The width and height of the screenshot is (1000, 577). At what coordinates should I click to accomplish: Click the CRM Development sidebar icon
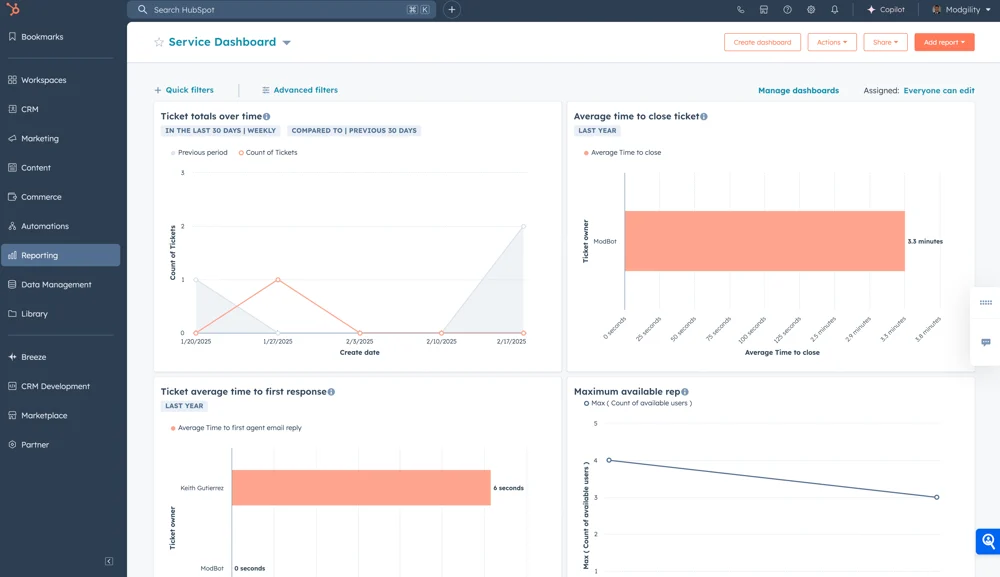[12, 386]
